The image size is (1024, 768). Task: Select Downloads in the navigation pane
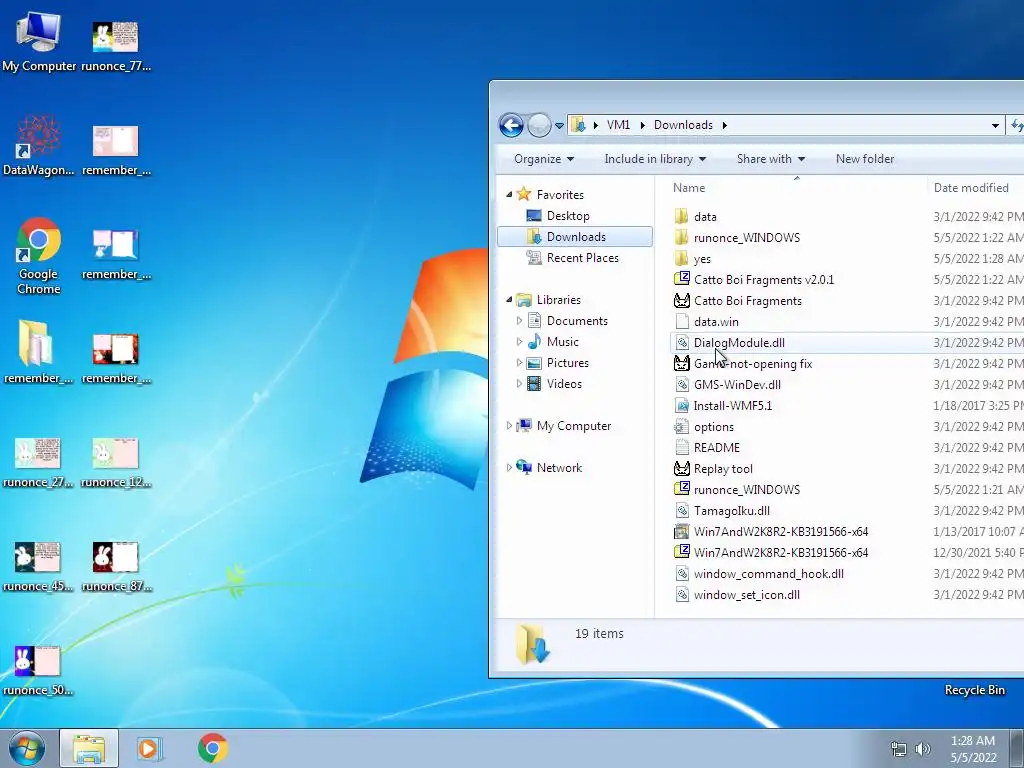(575, 236)
